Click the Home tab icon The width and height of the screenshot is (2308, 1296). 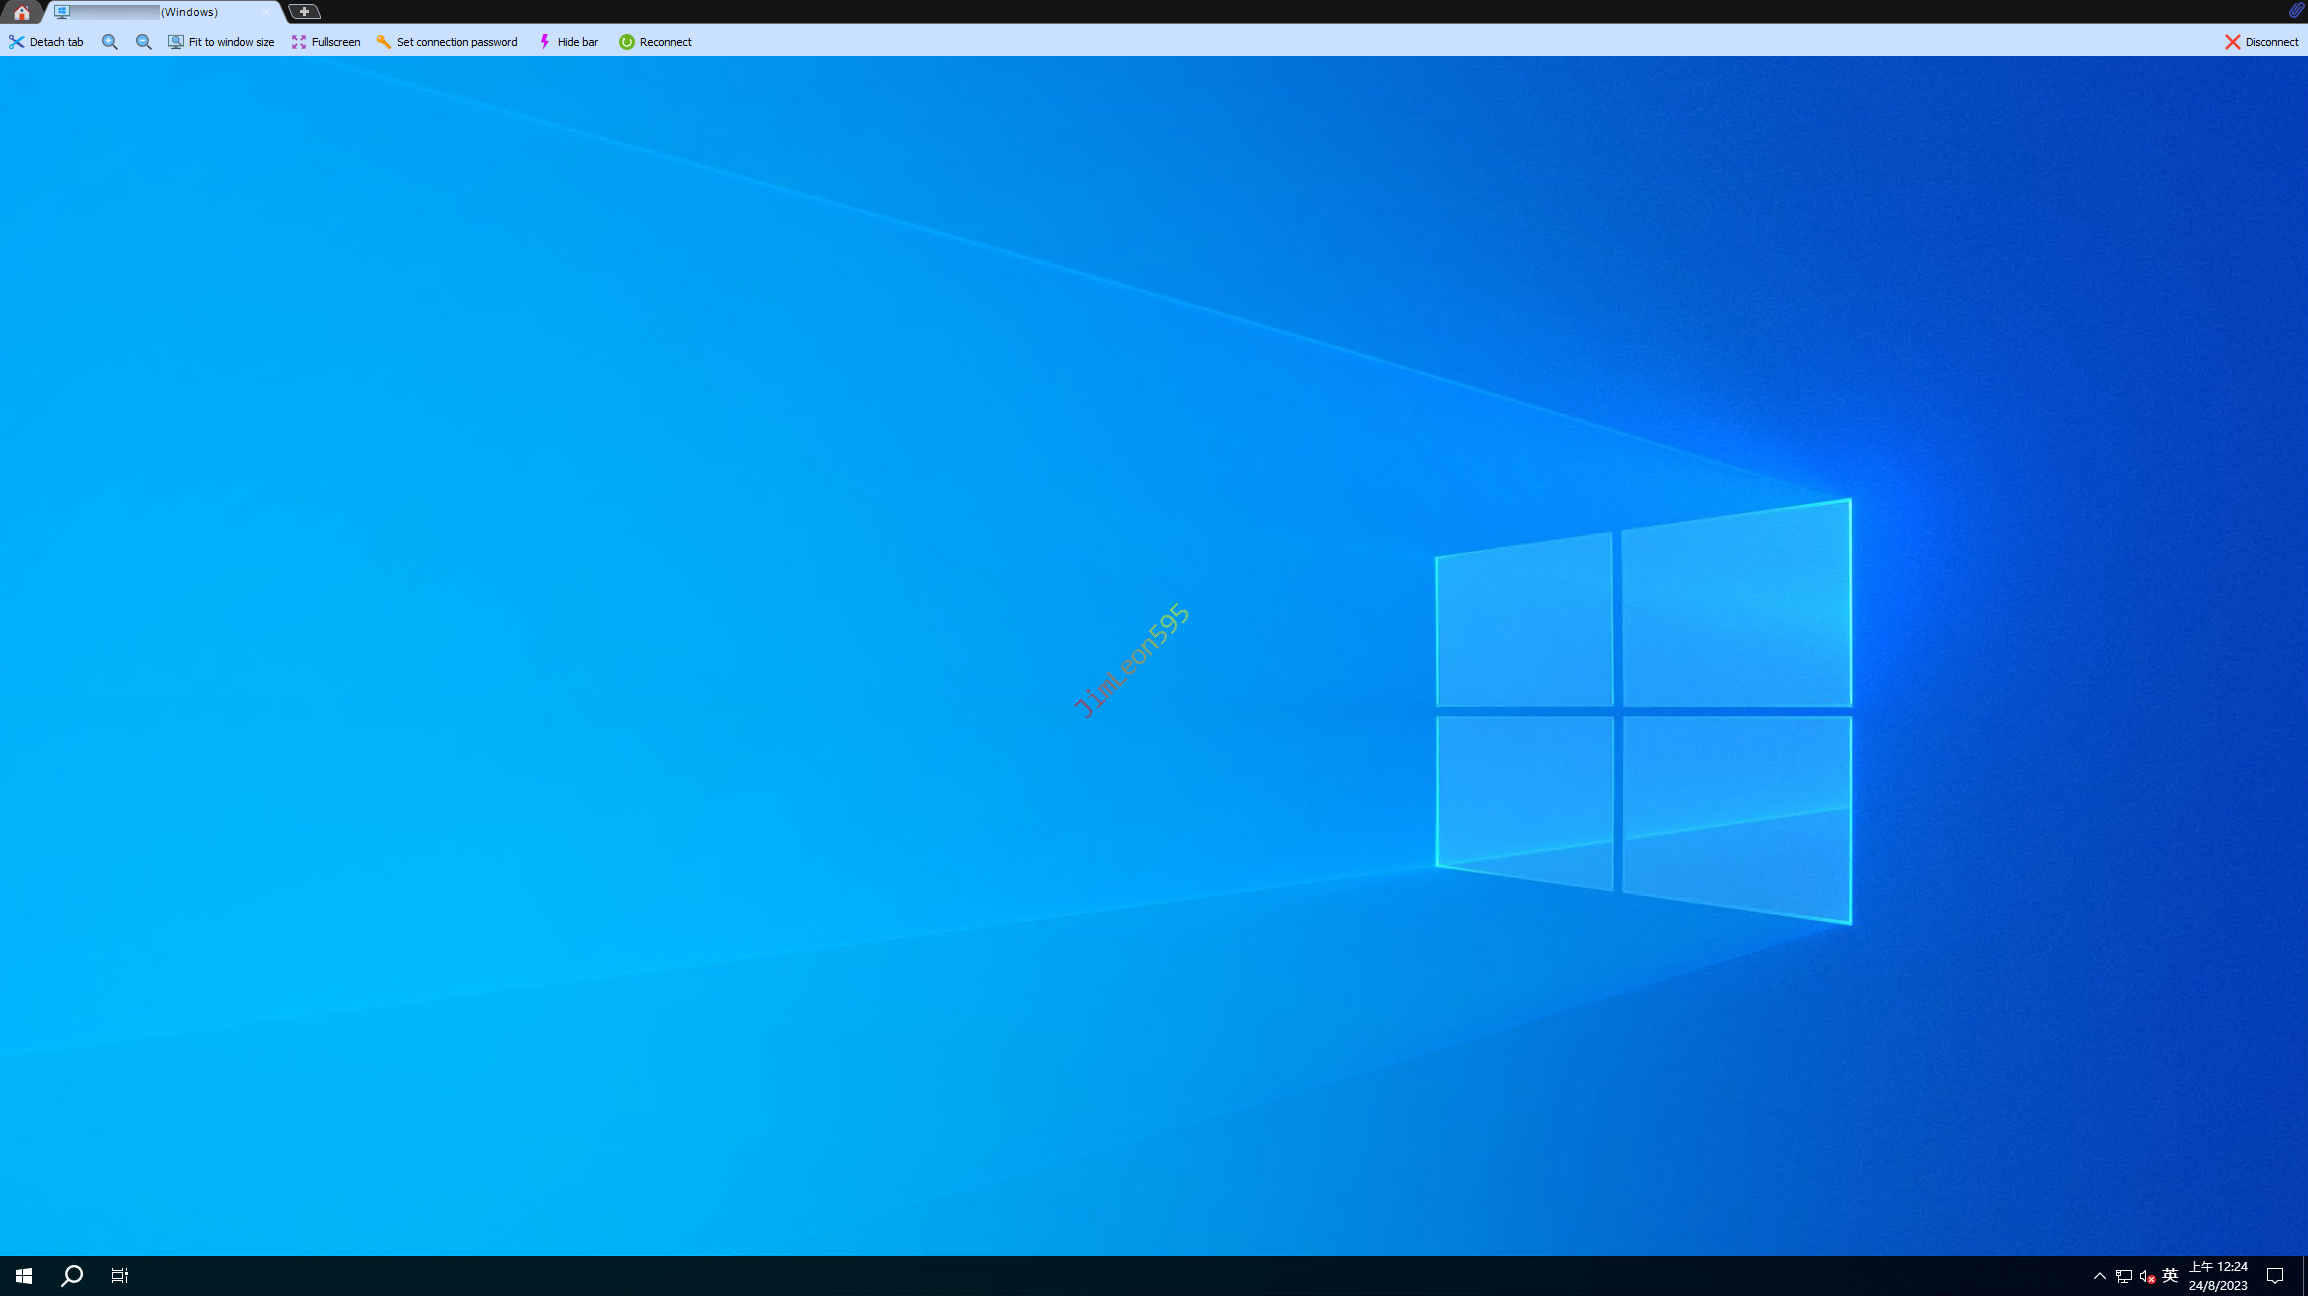click(21, 12)
